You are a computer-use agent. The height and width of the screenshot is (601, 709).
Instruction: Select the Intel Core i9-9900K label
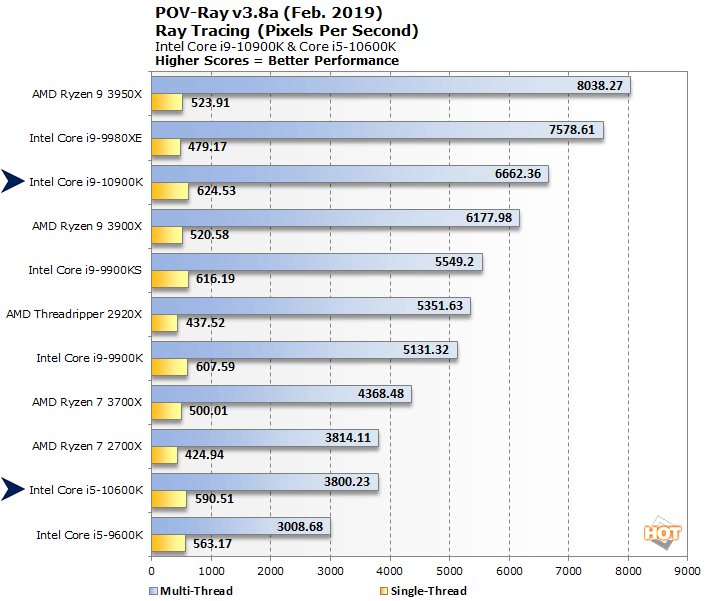pos(90,358)
